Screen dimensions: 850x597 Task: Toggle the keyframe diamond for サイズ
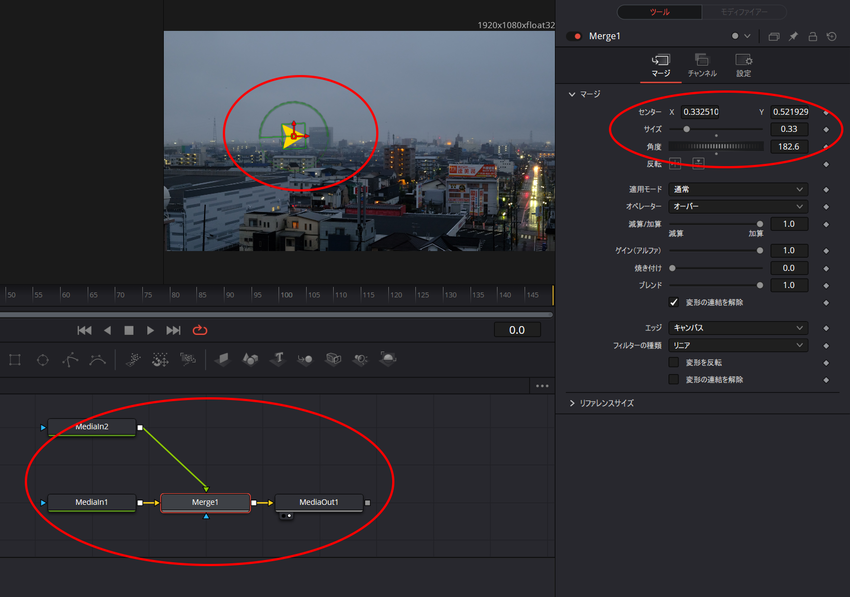[826, 130]
